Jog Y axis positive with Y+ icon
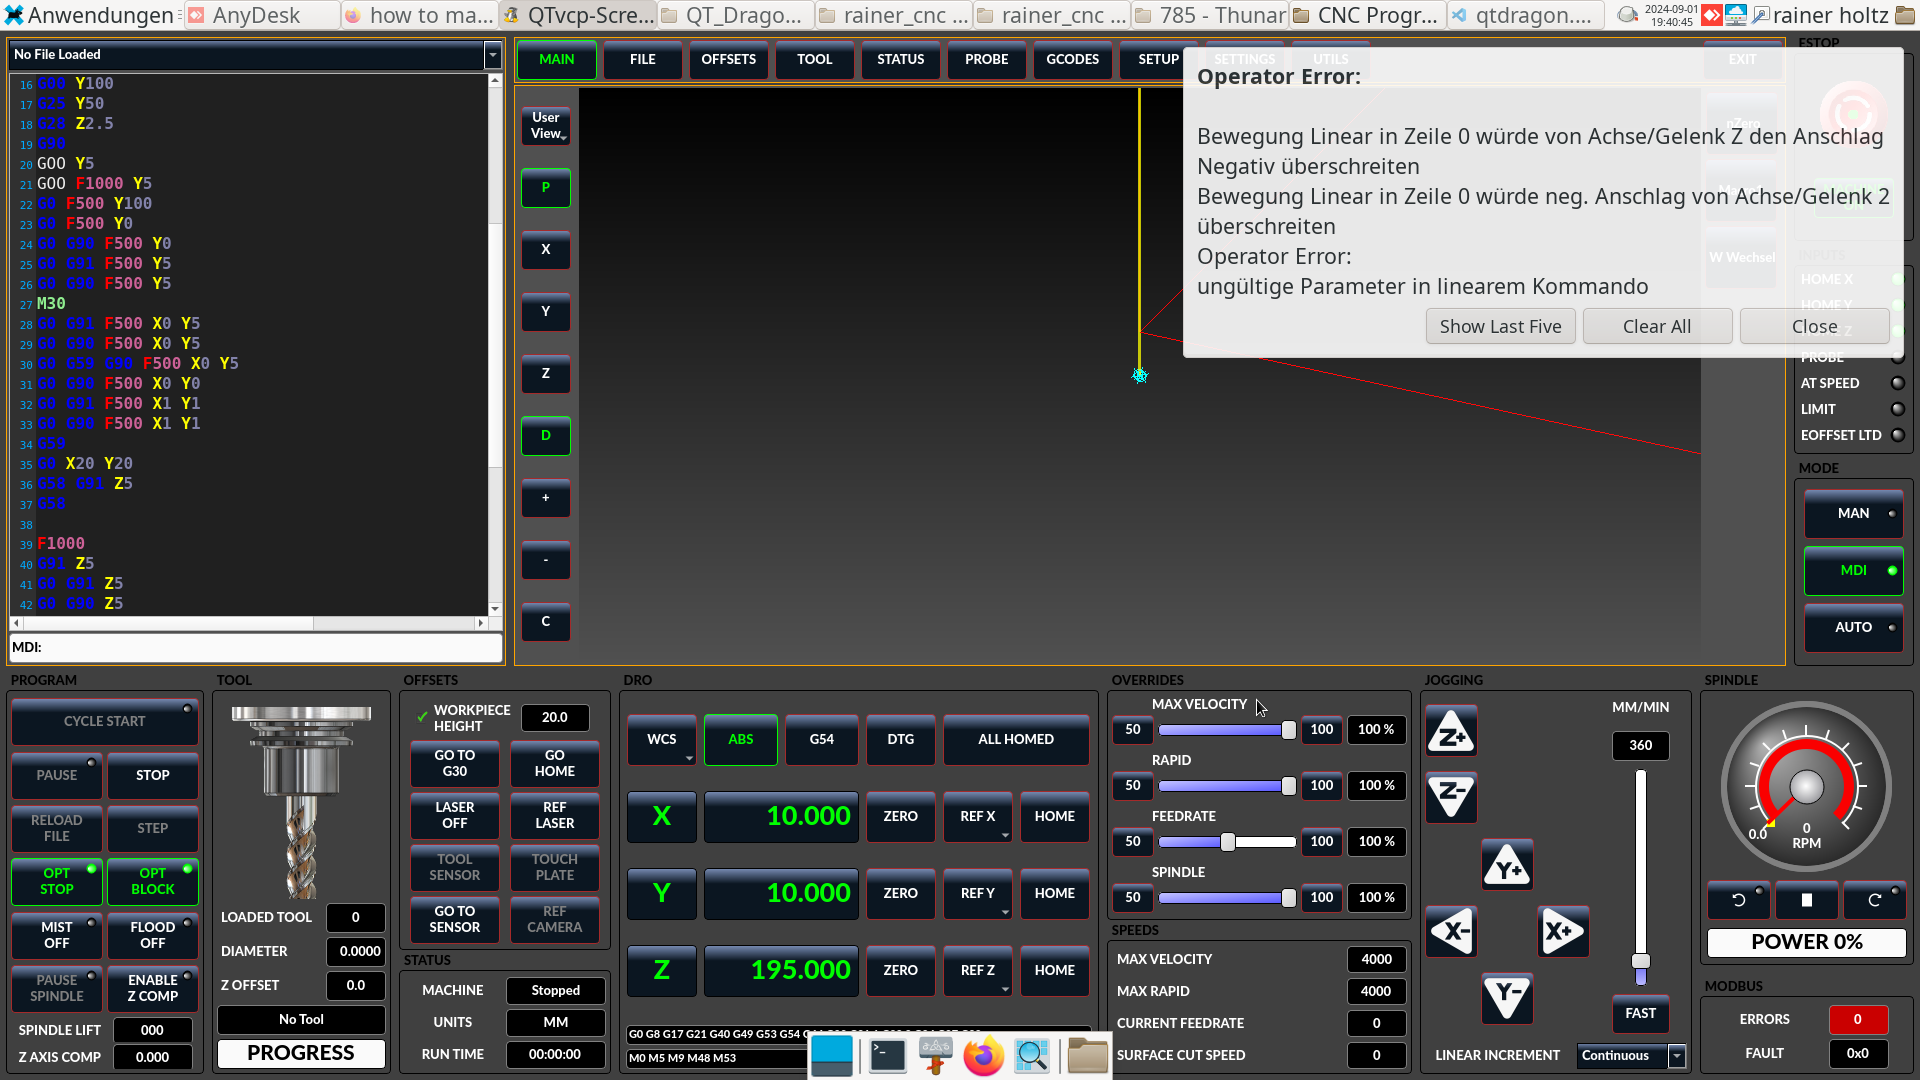Viewport: 1920px width, 1080px height. [x=1507, y=866]
